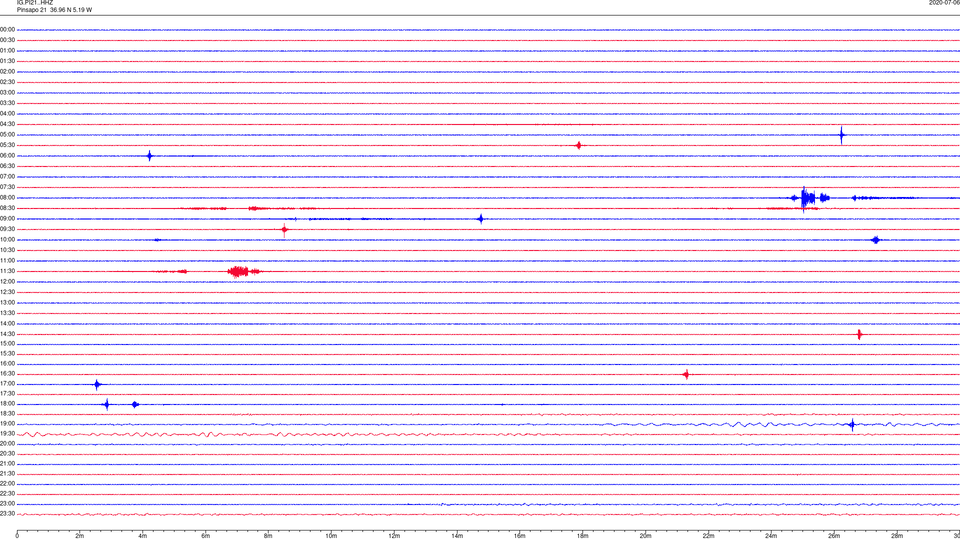
Task: Select the 28m tick label on the time axis
Action: coord(897,536)
